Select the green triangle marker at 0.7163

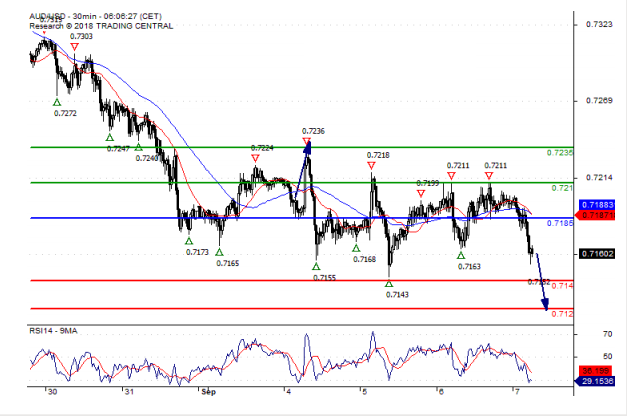pyautogui.click(x=462, y=255)
